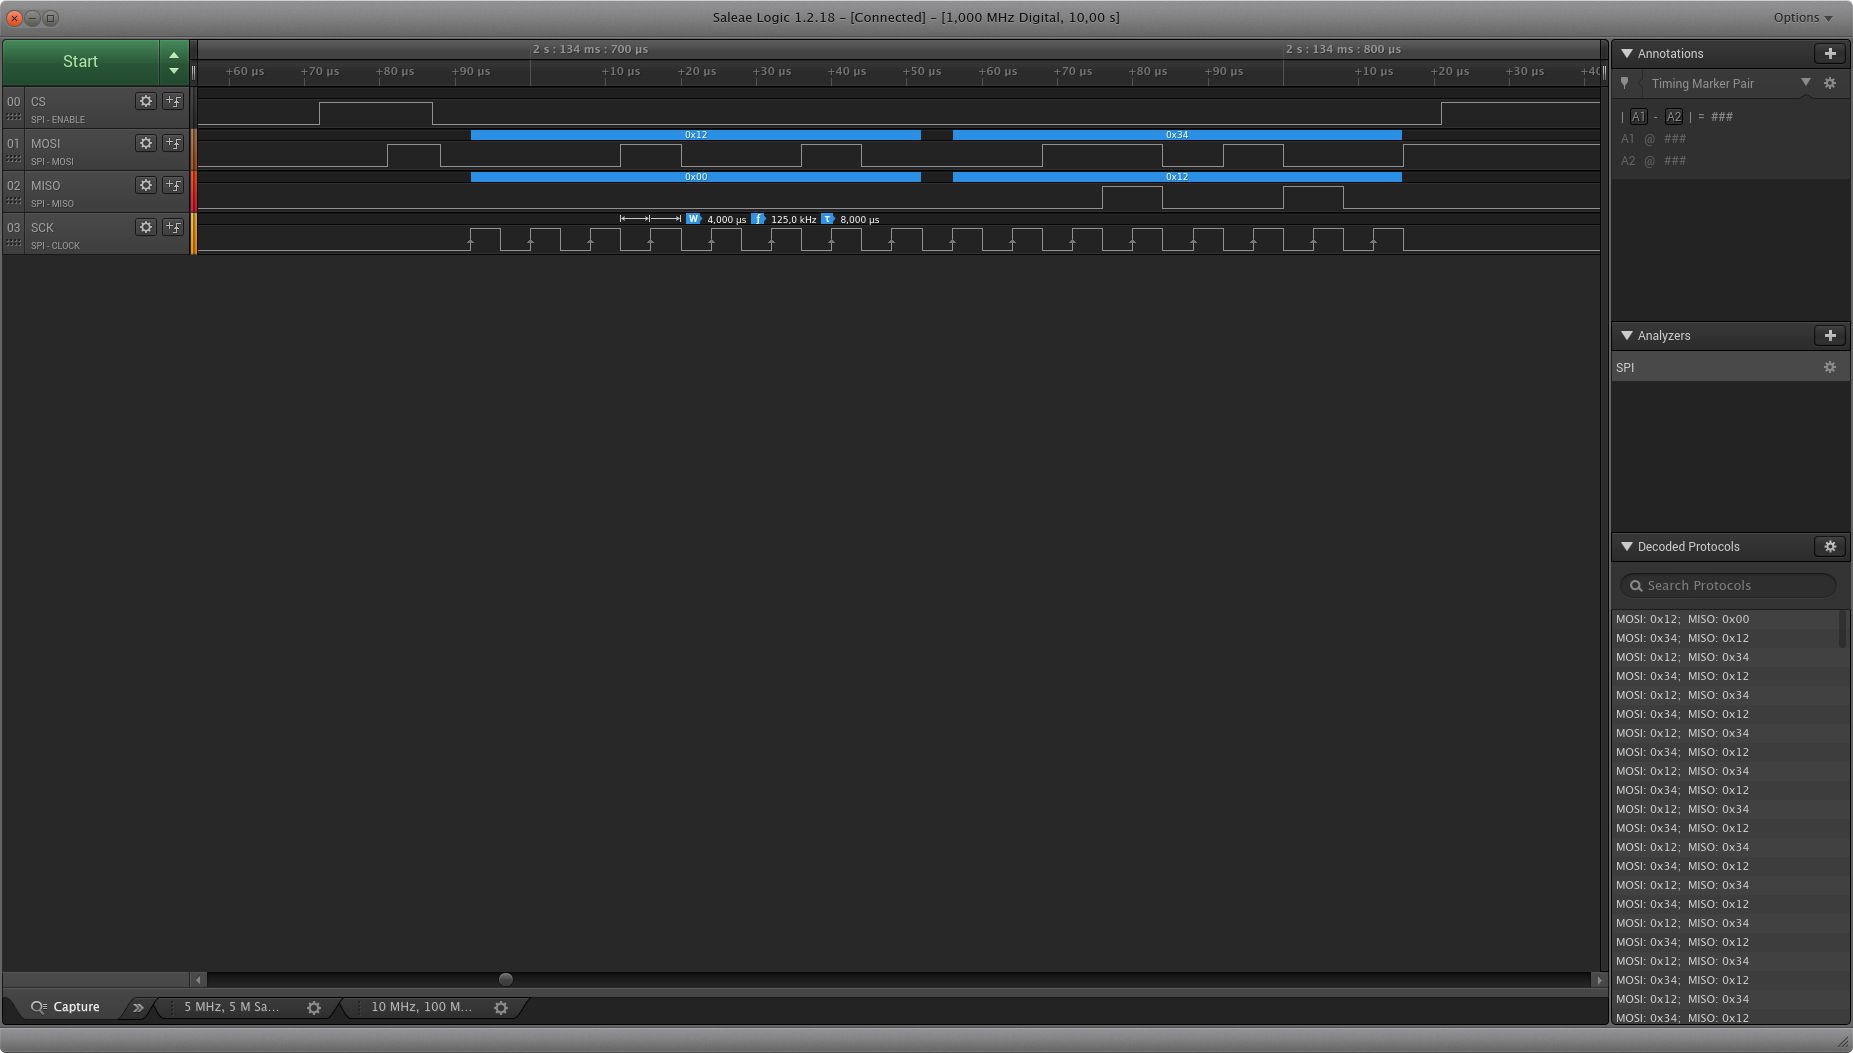The image size is (1853, 1053).
Task: Click the Search Protocols input field
Action: pyautogui.click(x=1728, y=585)
